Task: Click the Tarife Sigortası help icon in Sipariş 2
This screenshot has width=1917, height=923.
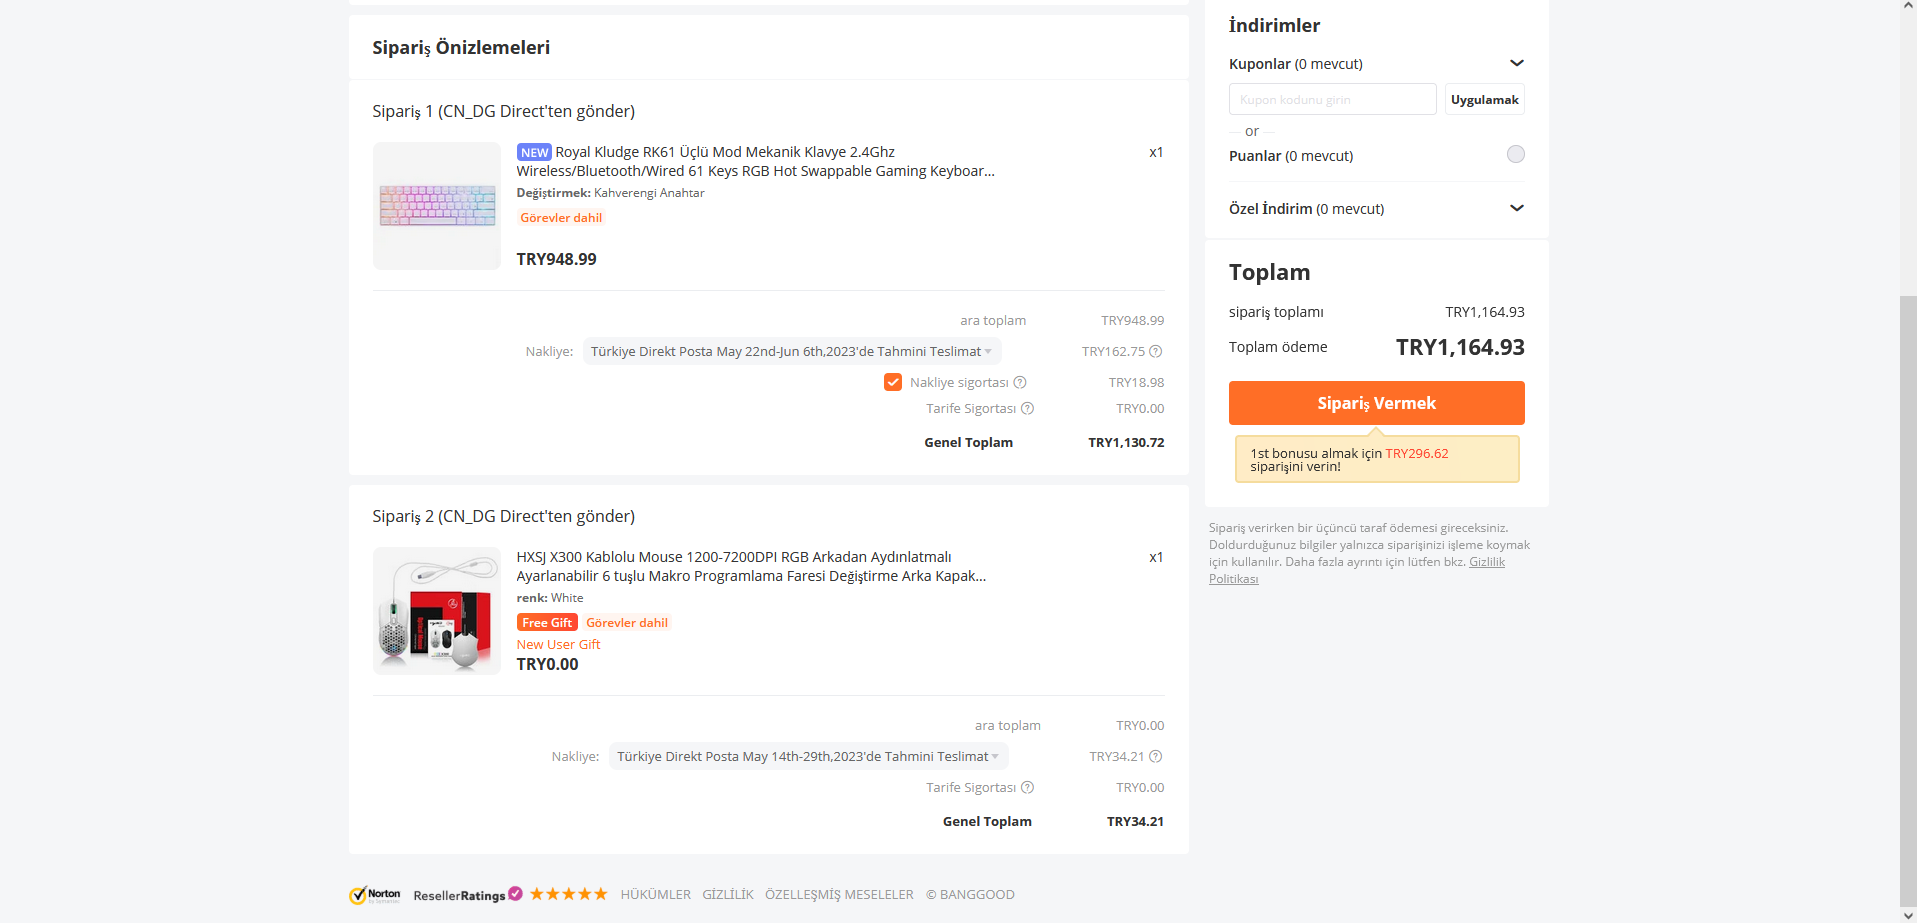Action: click(x=1027, y=787)
